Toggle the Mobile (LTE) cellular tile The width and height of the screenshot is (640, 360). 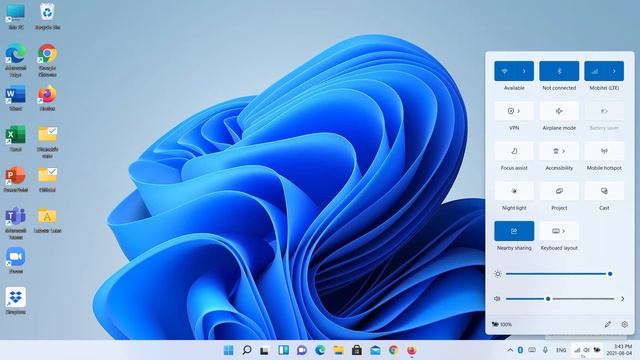[x=595, y=71]
